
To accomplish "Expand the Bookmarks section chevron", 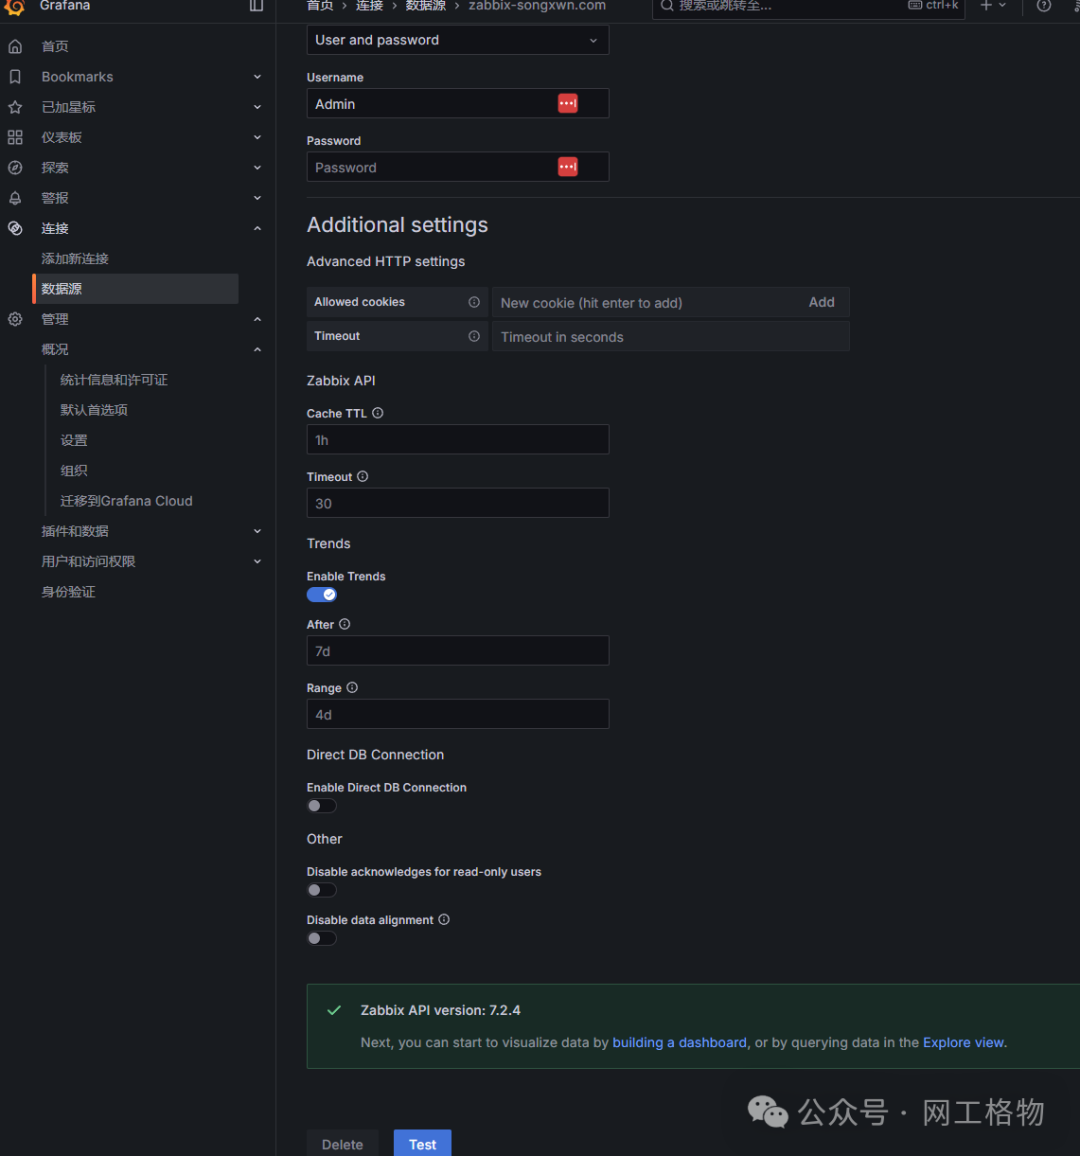I will (257, 77).
